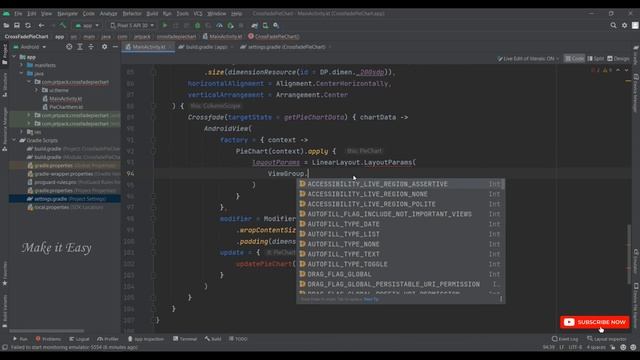Switch to the build.gradle (:app) tab
Screen dimensions: 640x360
pos(206,47)
